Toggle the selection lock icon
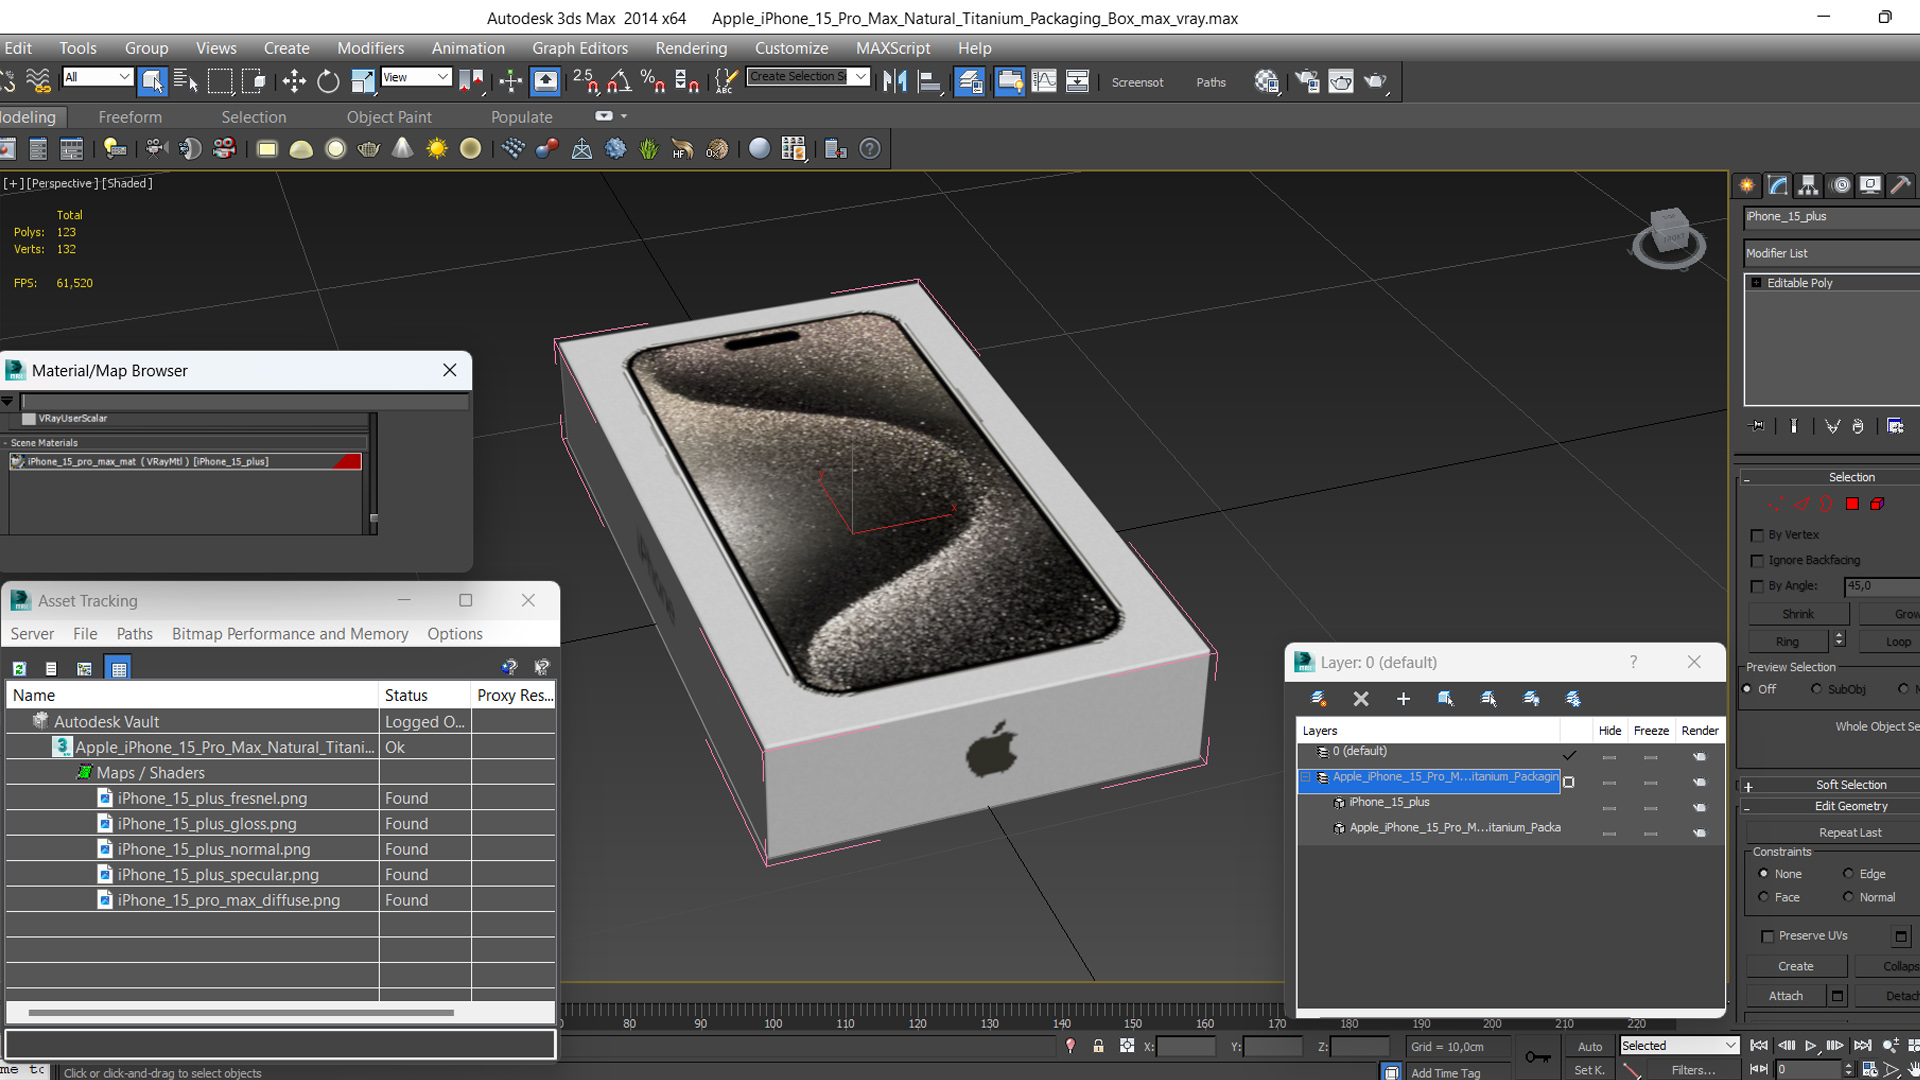Image resolution: width=1920 pixels, height=1080 pixels. [x=1098, y=1046]
